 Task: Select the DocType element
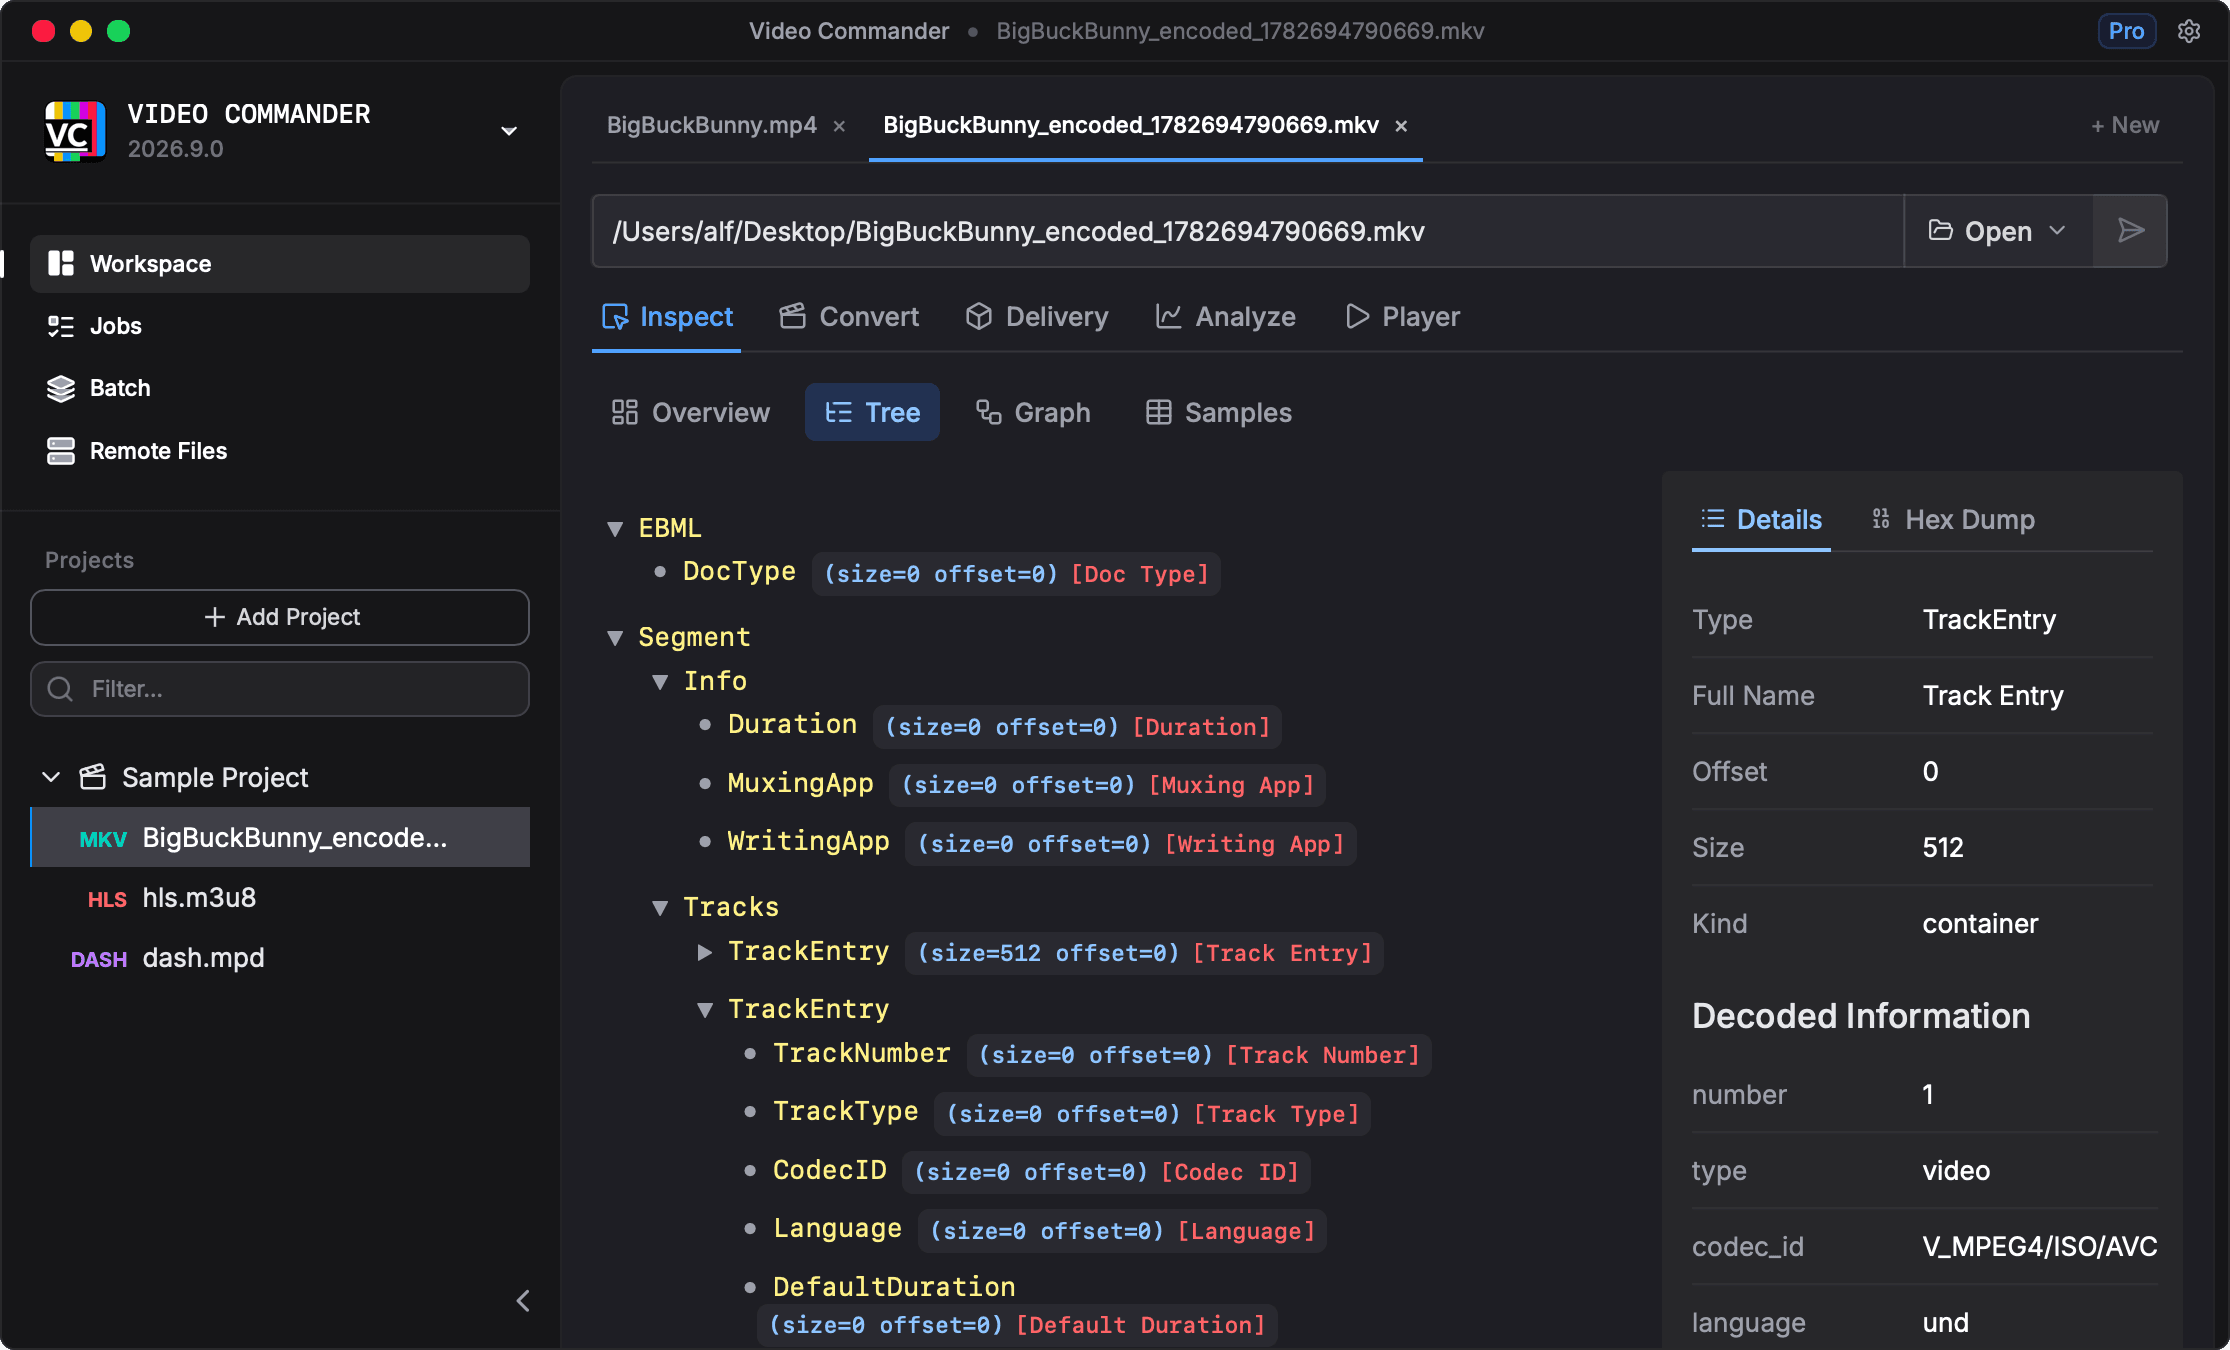pos(739,572)
